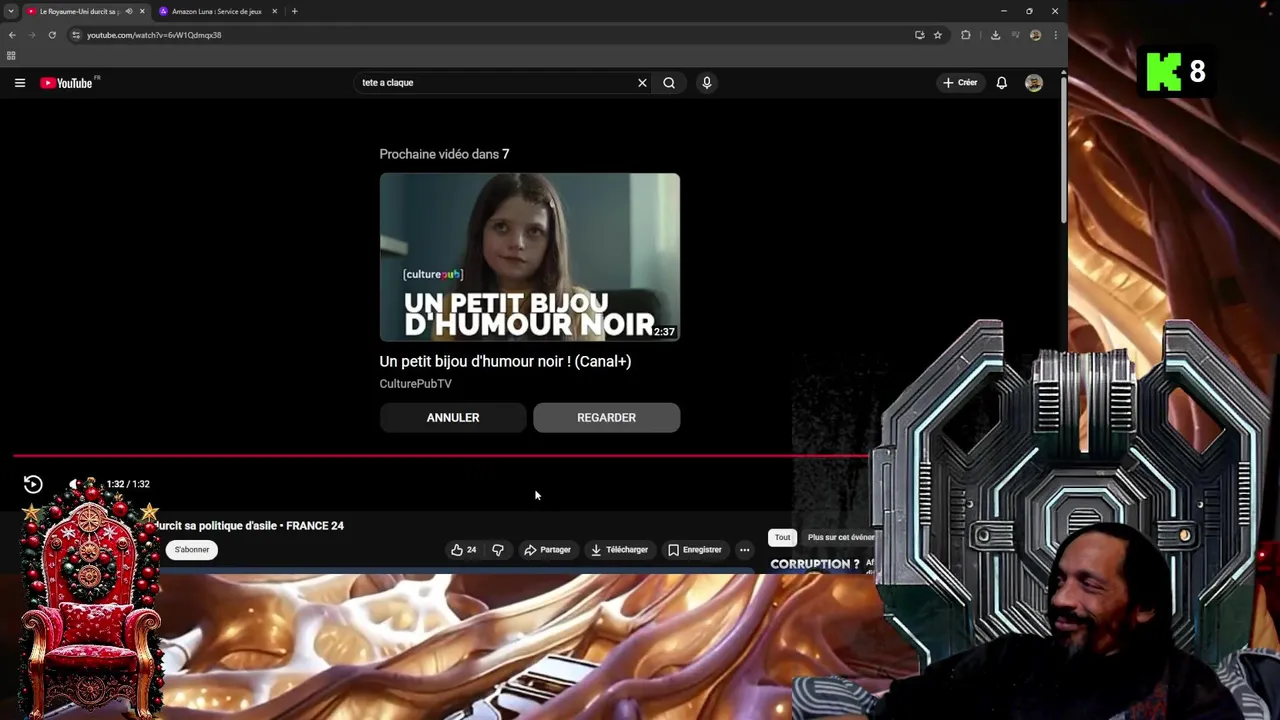Click the browser address bar URL
The height and width of the screenshot is (720, 1280).
(x=154, y=35)
